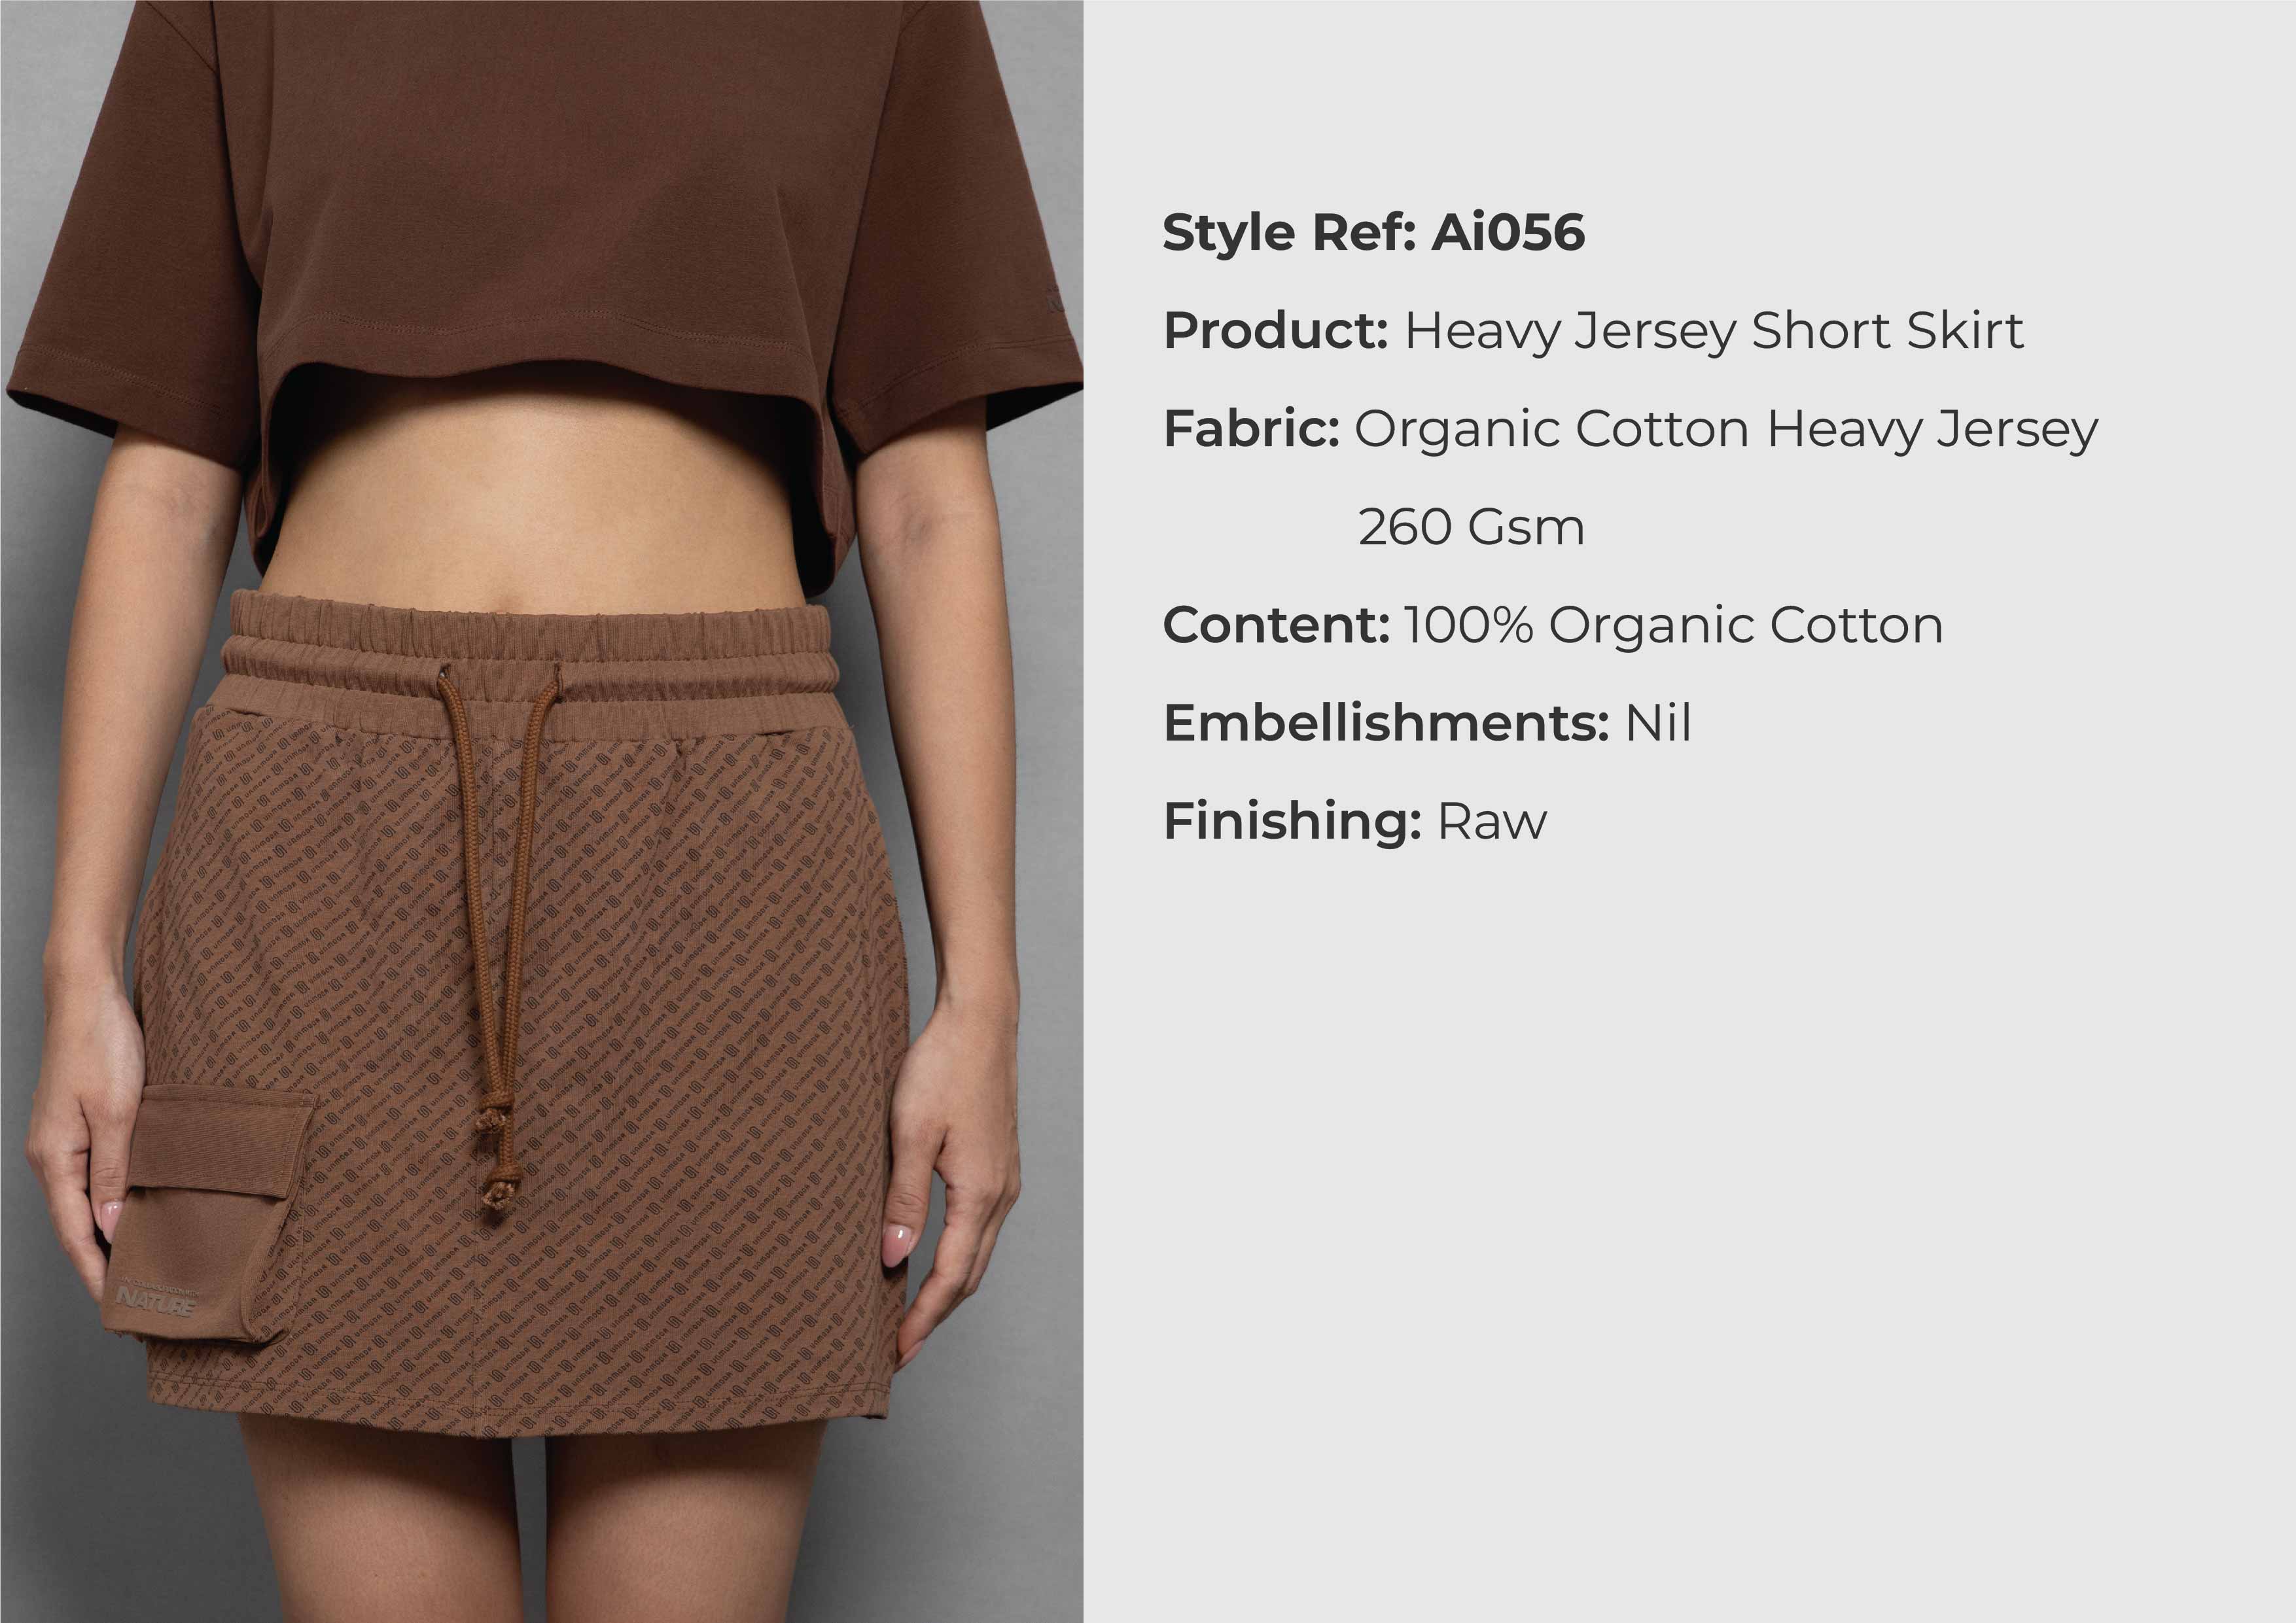Select the bold Fabric: label
Image resolution: width=2296 pixels, height=1623 pixels.
pyautogui.click(x=1251, y=428)
